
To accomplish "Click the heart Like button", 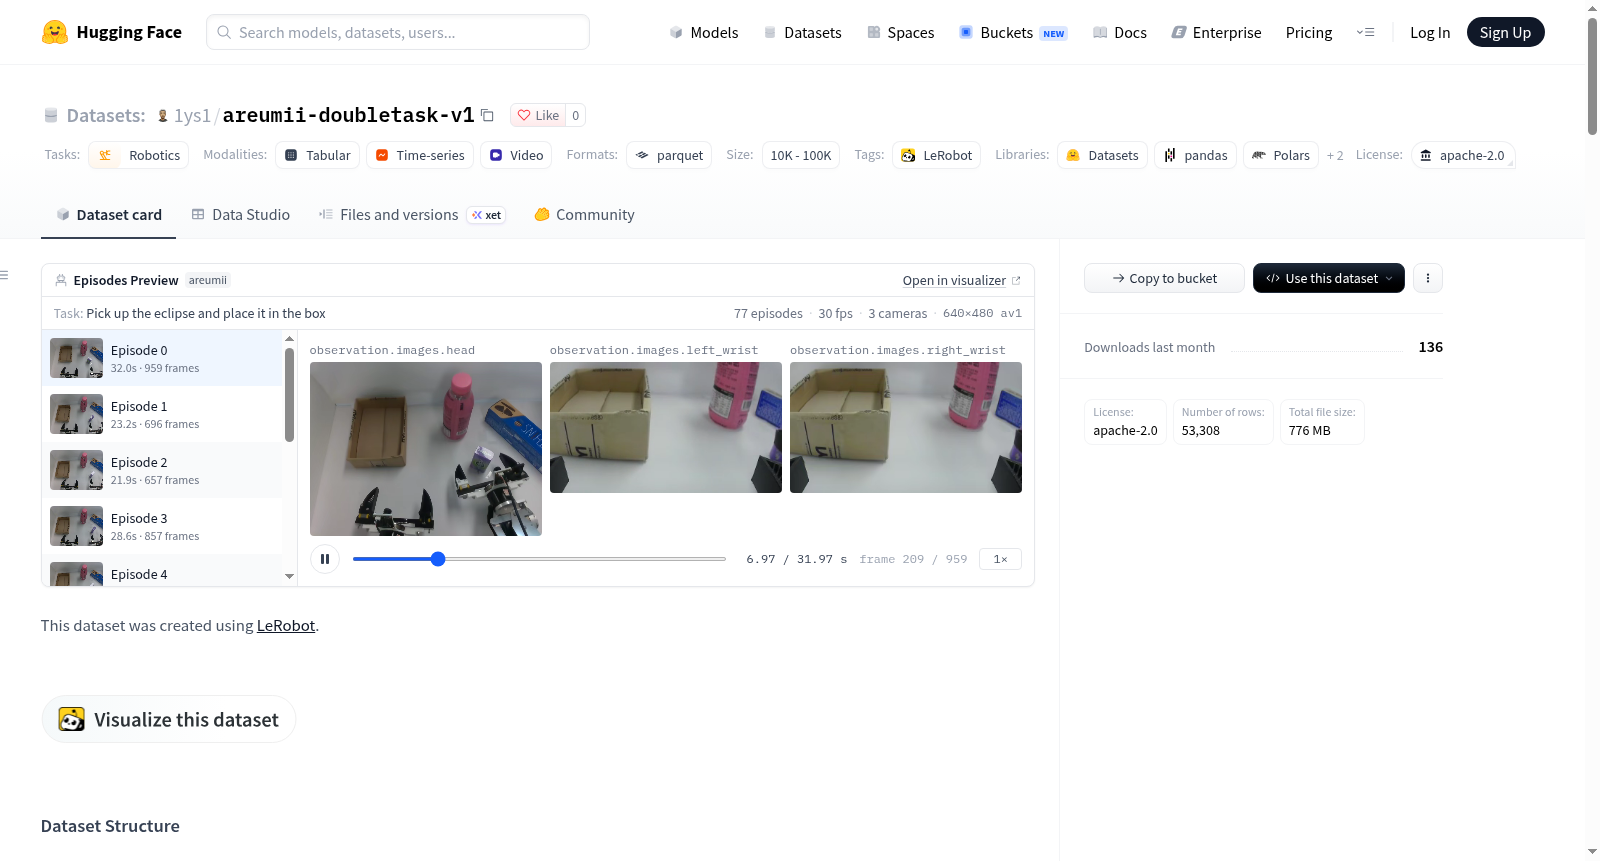I will (x=538, y=115).
